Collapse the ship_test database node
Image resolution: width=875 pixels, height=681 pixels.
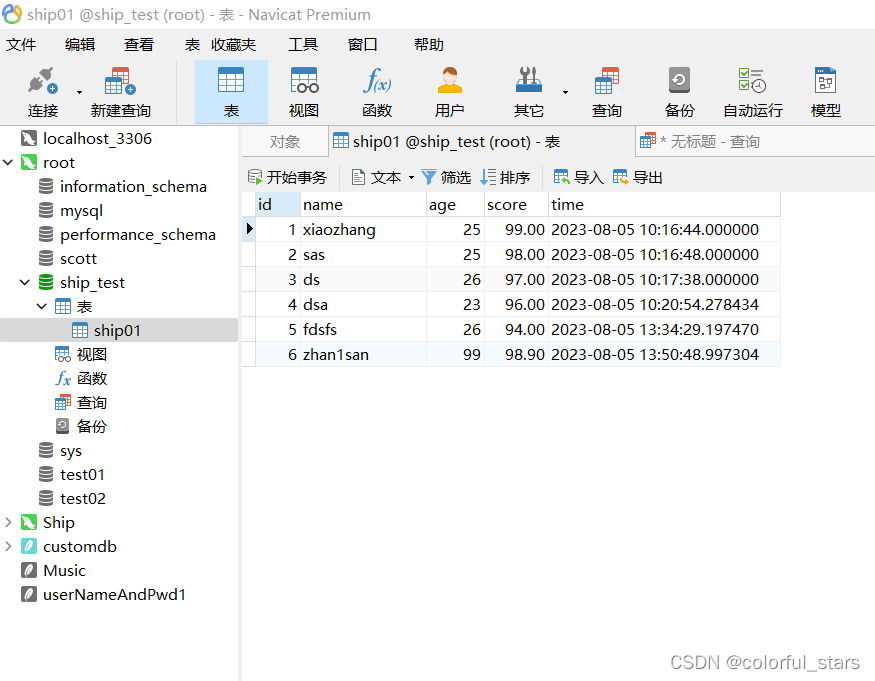[x=25, y=282]
